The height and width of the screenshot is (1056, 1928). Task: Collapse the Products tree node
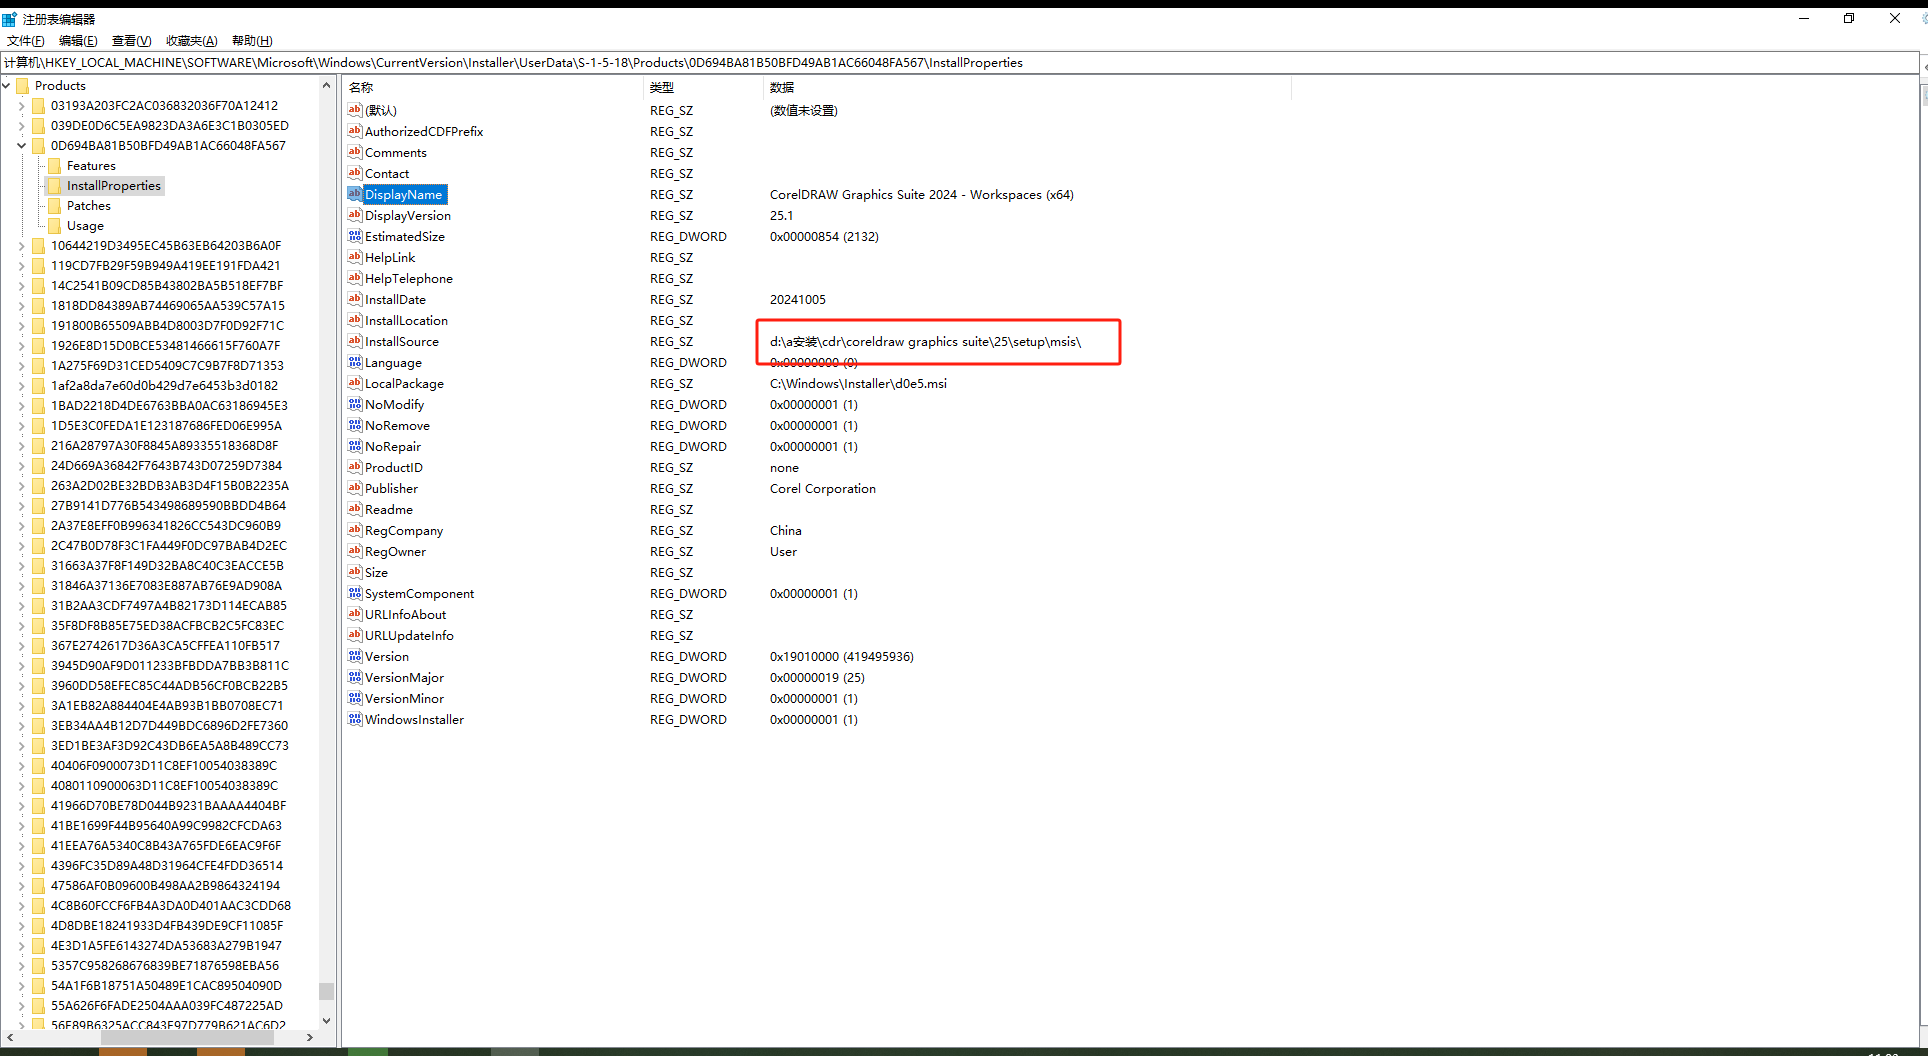[6, 86]
